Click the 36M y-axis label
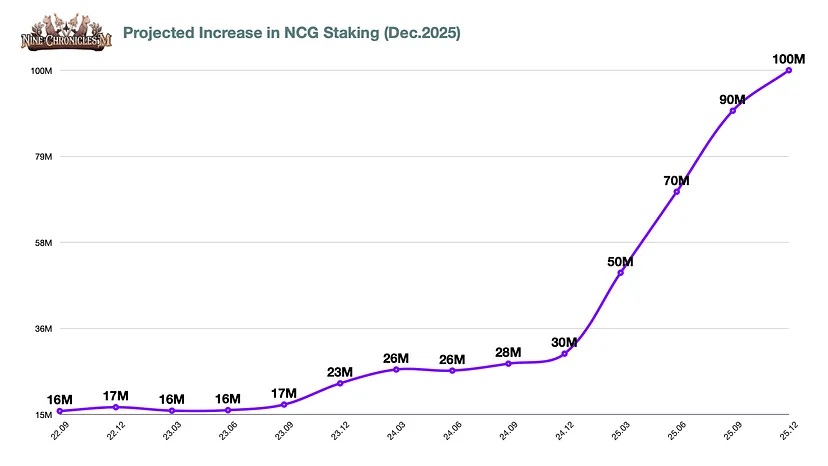The width and height of the screenshot is (828, 466). pos(43,329)
